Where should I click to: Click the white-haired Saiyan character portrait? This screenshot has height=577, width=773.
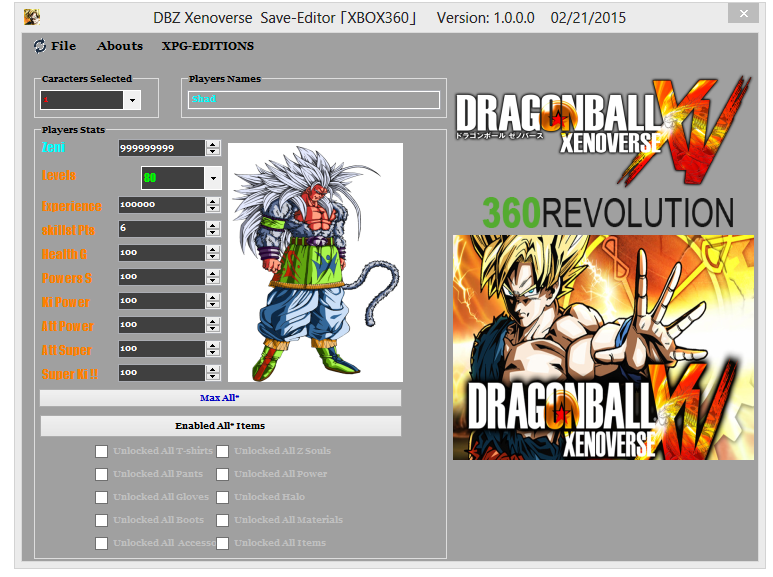[x=315, y=262]
